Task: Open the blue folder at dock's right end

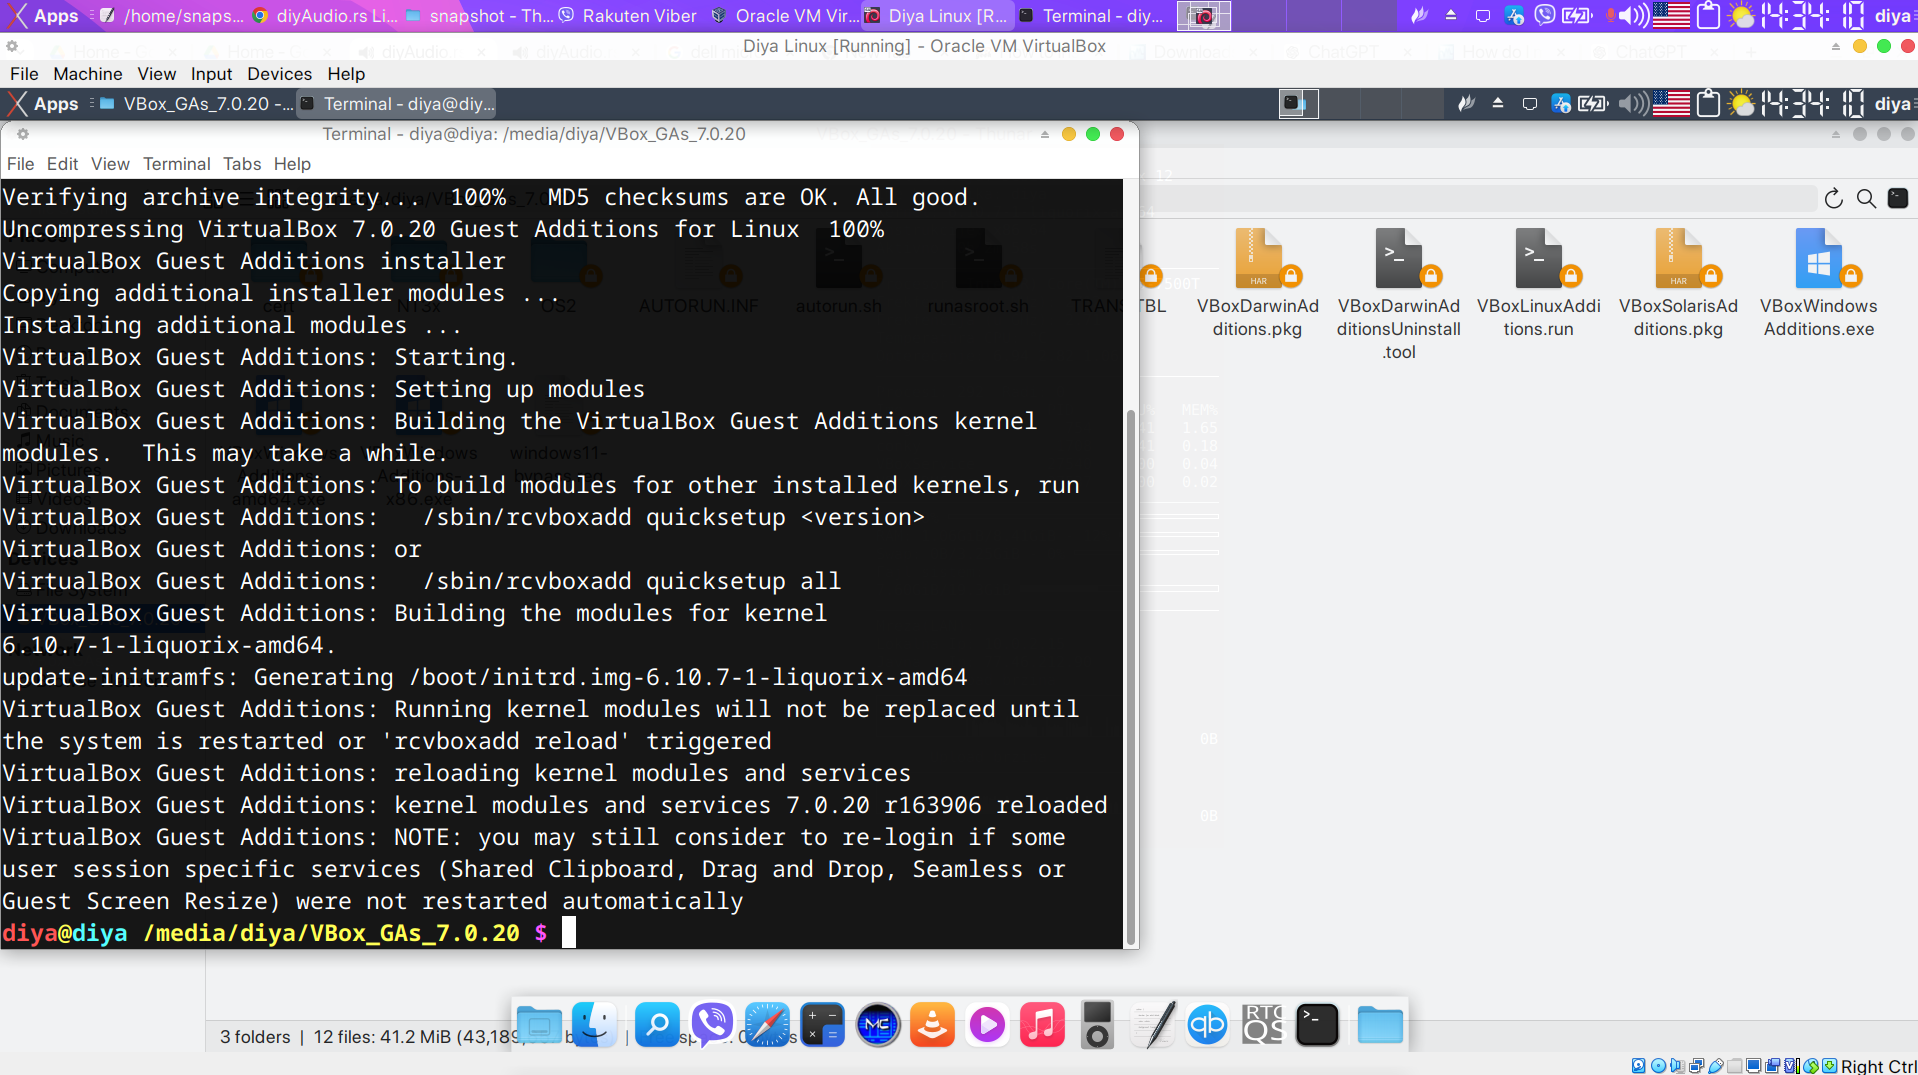Action: [1380, 1025]
